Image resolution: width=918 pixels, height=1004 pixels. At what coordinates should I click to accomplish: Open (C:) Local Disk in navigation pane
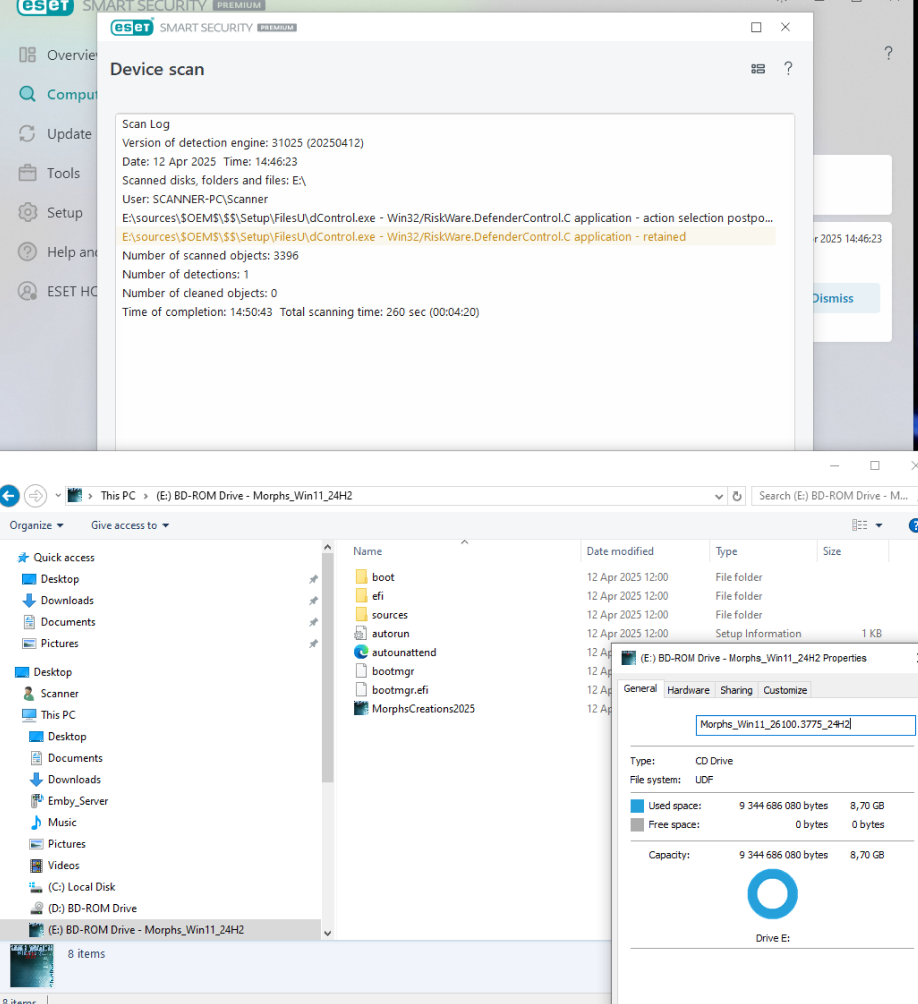click(81, 887)
